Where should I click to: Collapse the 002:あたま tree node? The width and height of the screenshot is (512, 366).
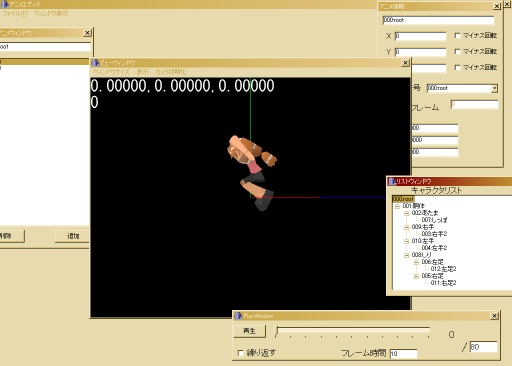[x=406, y=213]
